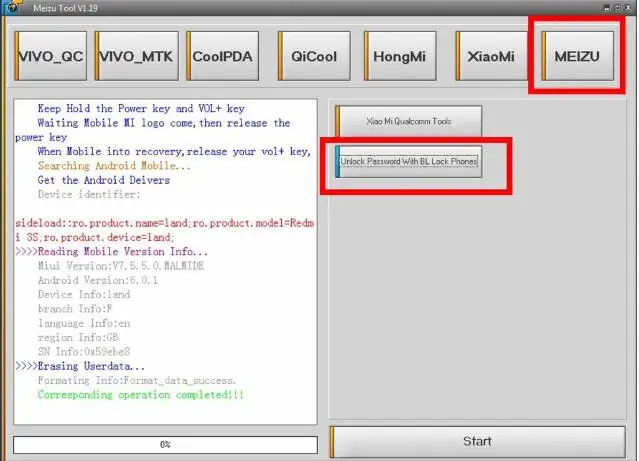This screenshot has height=461, width=639.
Task: Click the 'Get the Android Deivers' log line
Action: click(x=104, y=180)
